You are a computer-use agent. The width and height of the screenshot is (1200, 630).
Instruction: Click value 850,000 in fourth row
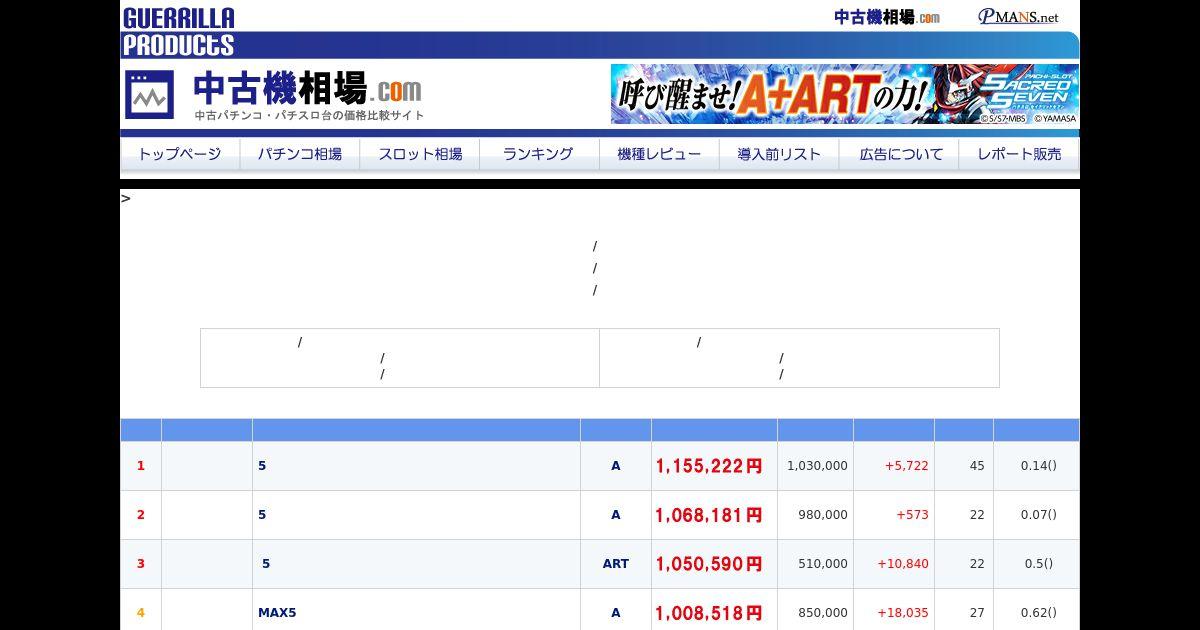823,613
